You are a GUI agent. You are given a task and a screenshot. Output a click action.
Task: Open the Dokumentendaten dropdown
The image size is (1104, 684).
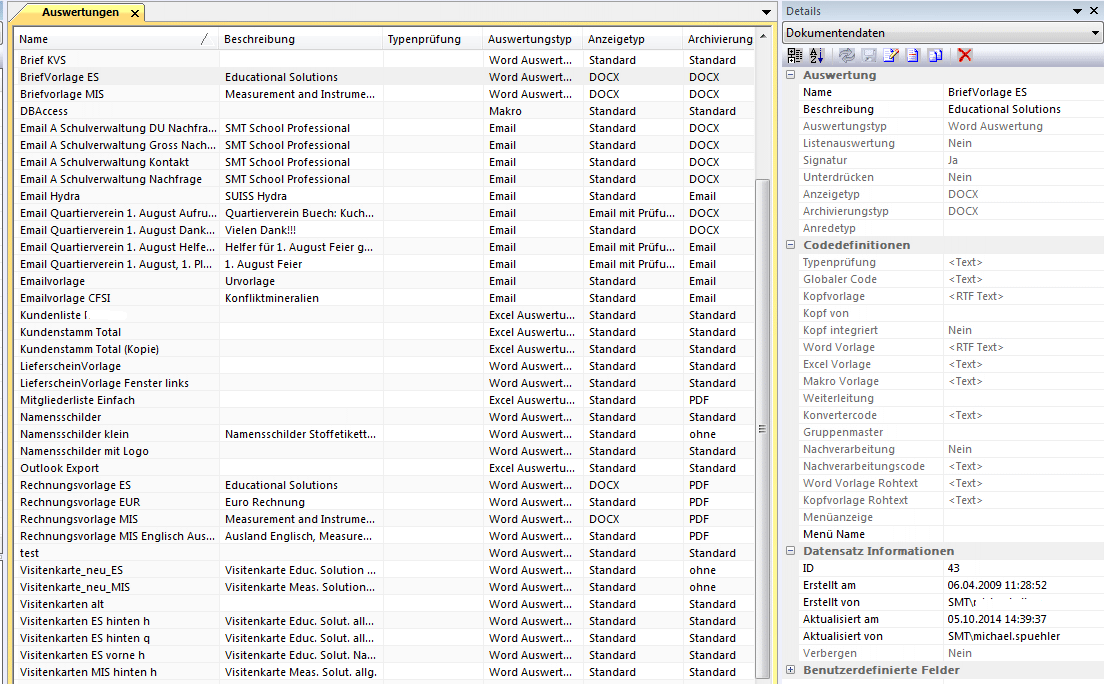click(x=1095, y=33)
